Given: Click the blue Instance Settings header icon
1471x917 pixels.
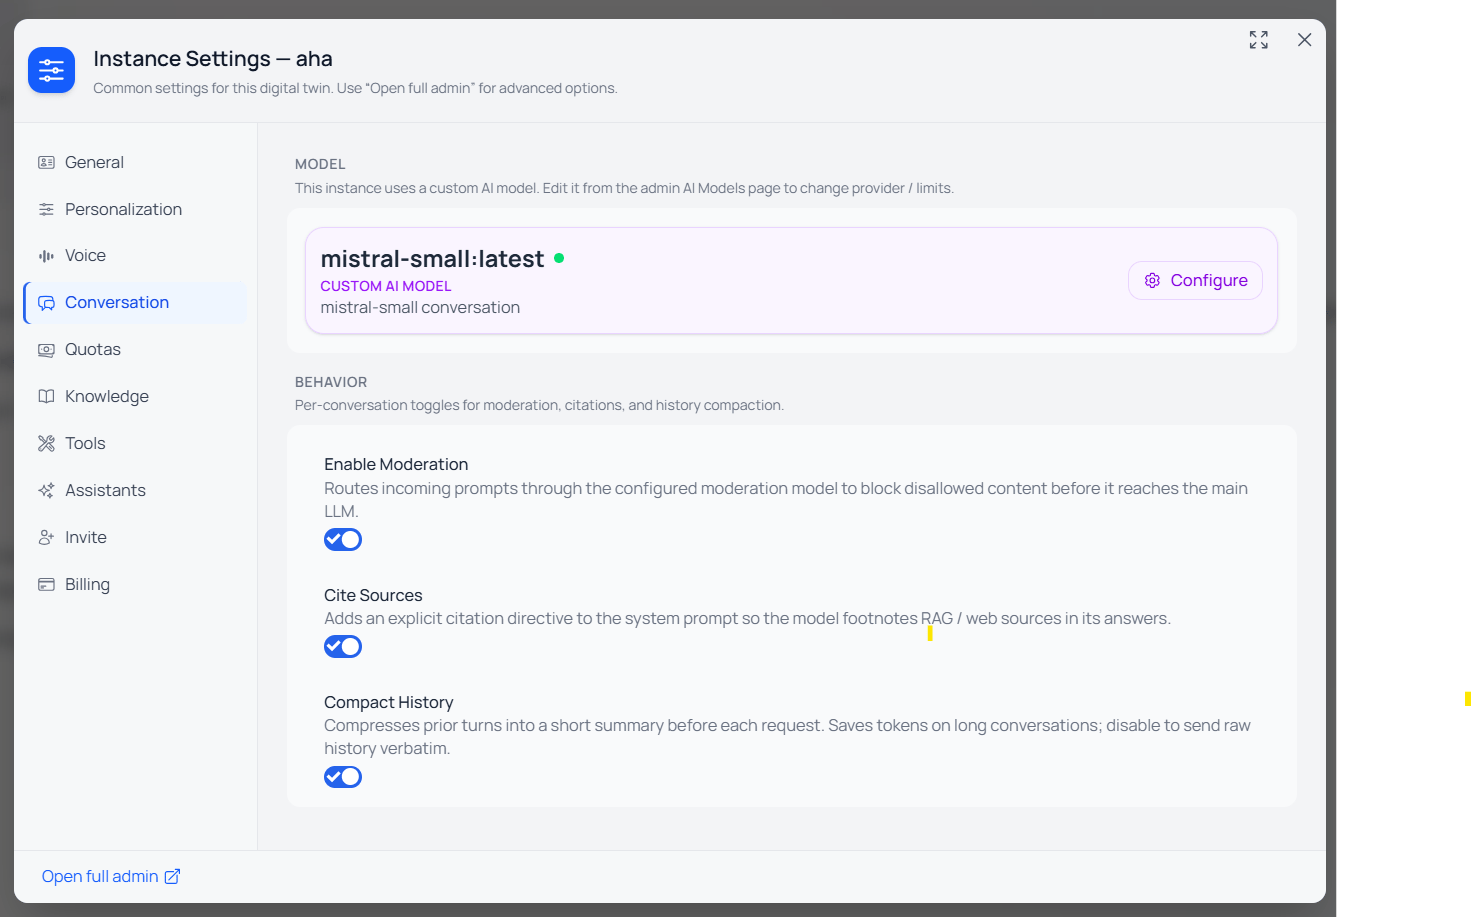Looking at the screenshot, I should pyautogui.click(x=51, y=70).
